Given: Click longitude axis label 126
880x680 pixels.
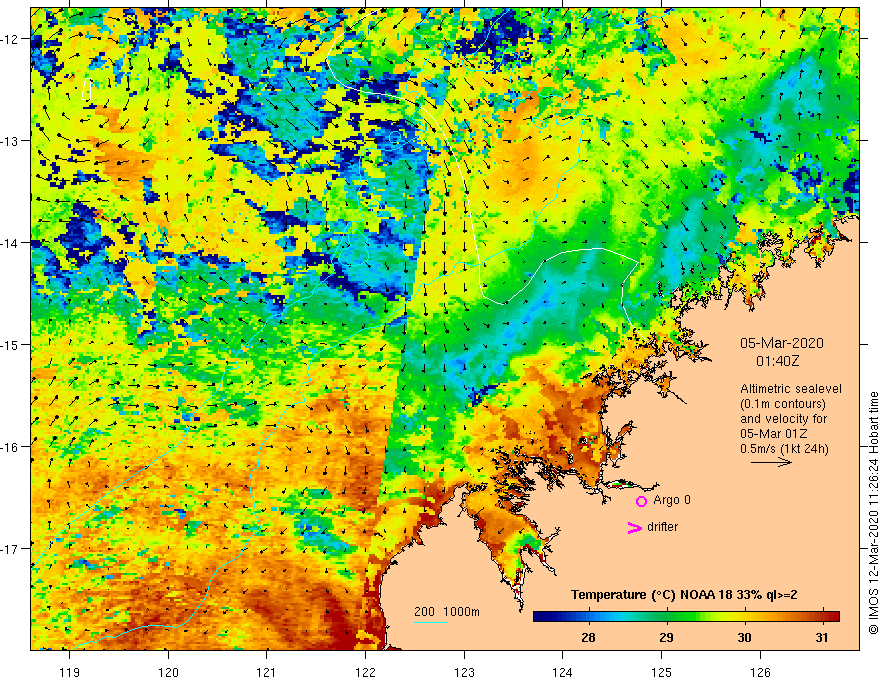Looking at the screenshot, I should click(x=760, y=672).
